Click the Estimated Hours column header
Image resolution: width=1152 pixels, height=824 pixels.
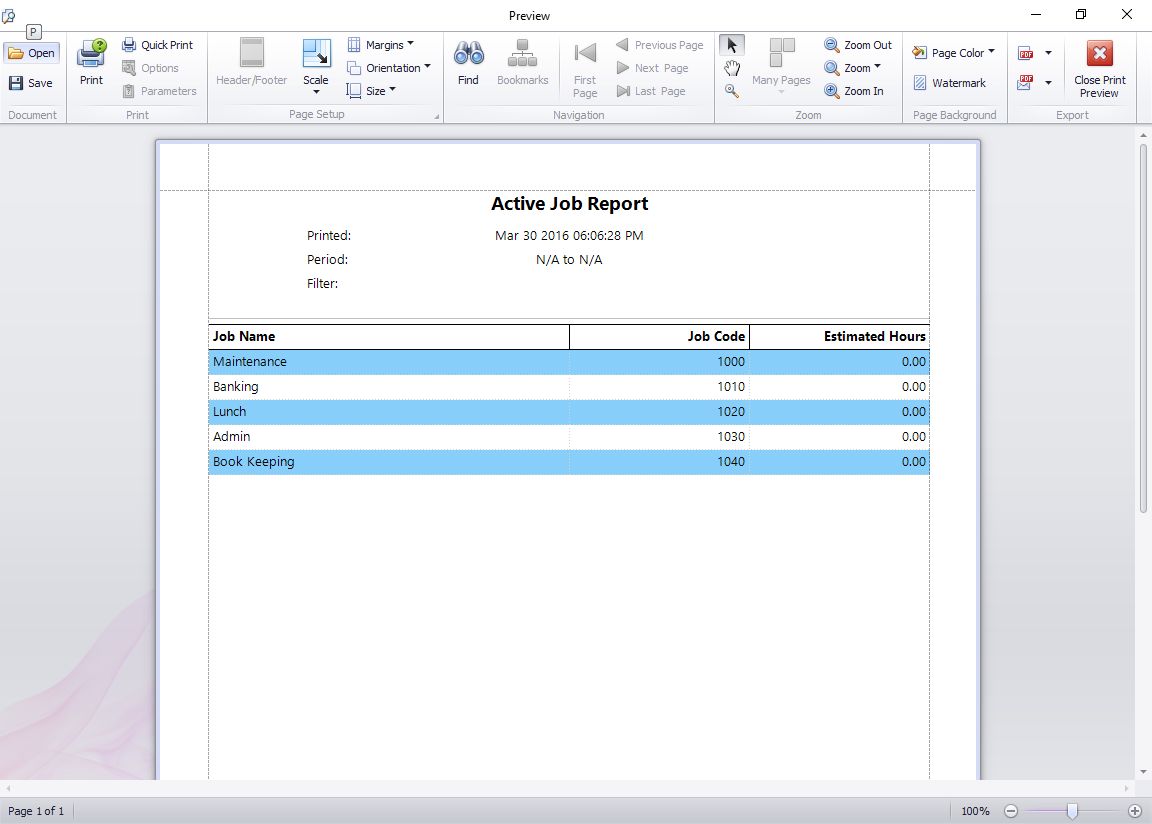pos(840,336)
